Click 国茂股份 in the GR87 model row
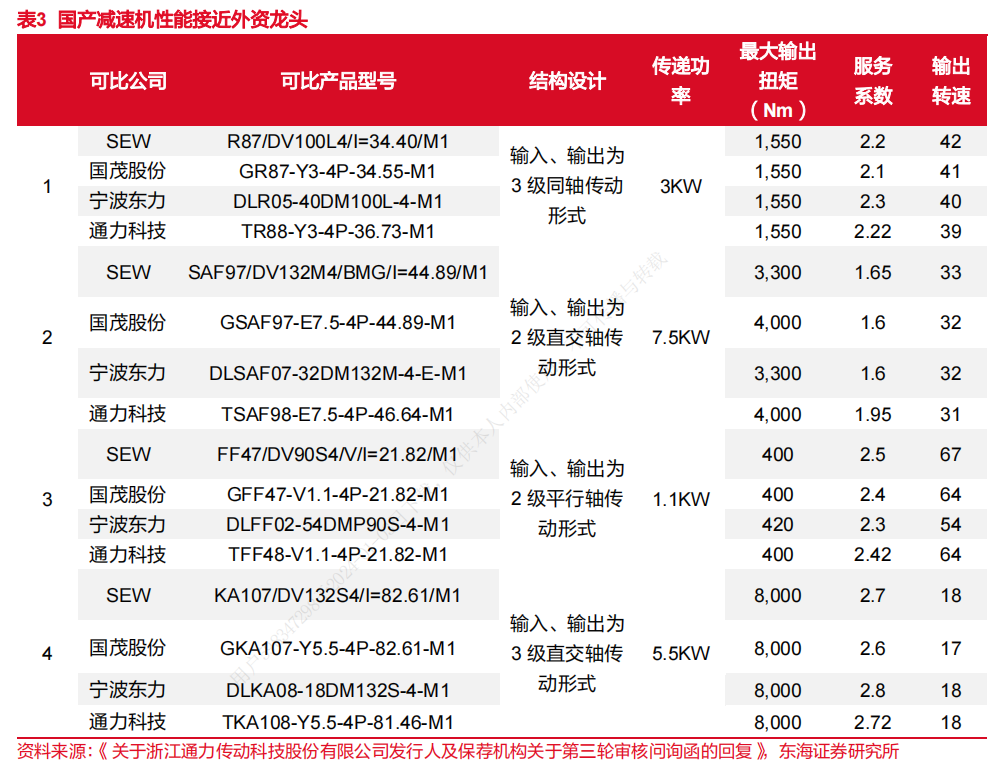The image size is (998, 777). click(128, 171)
